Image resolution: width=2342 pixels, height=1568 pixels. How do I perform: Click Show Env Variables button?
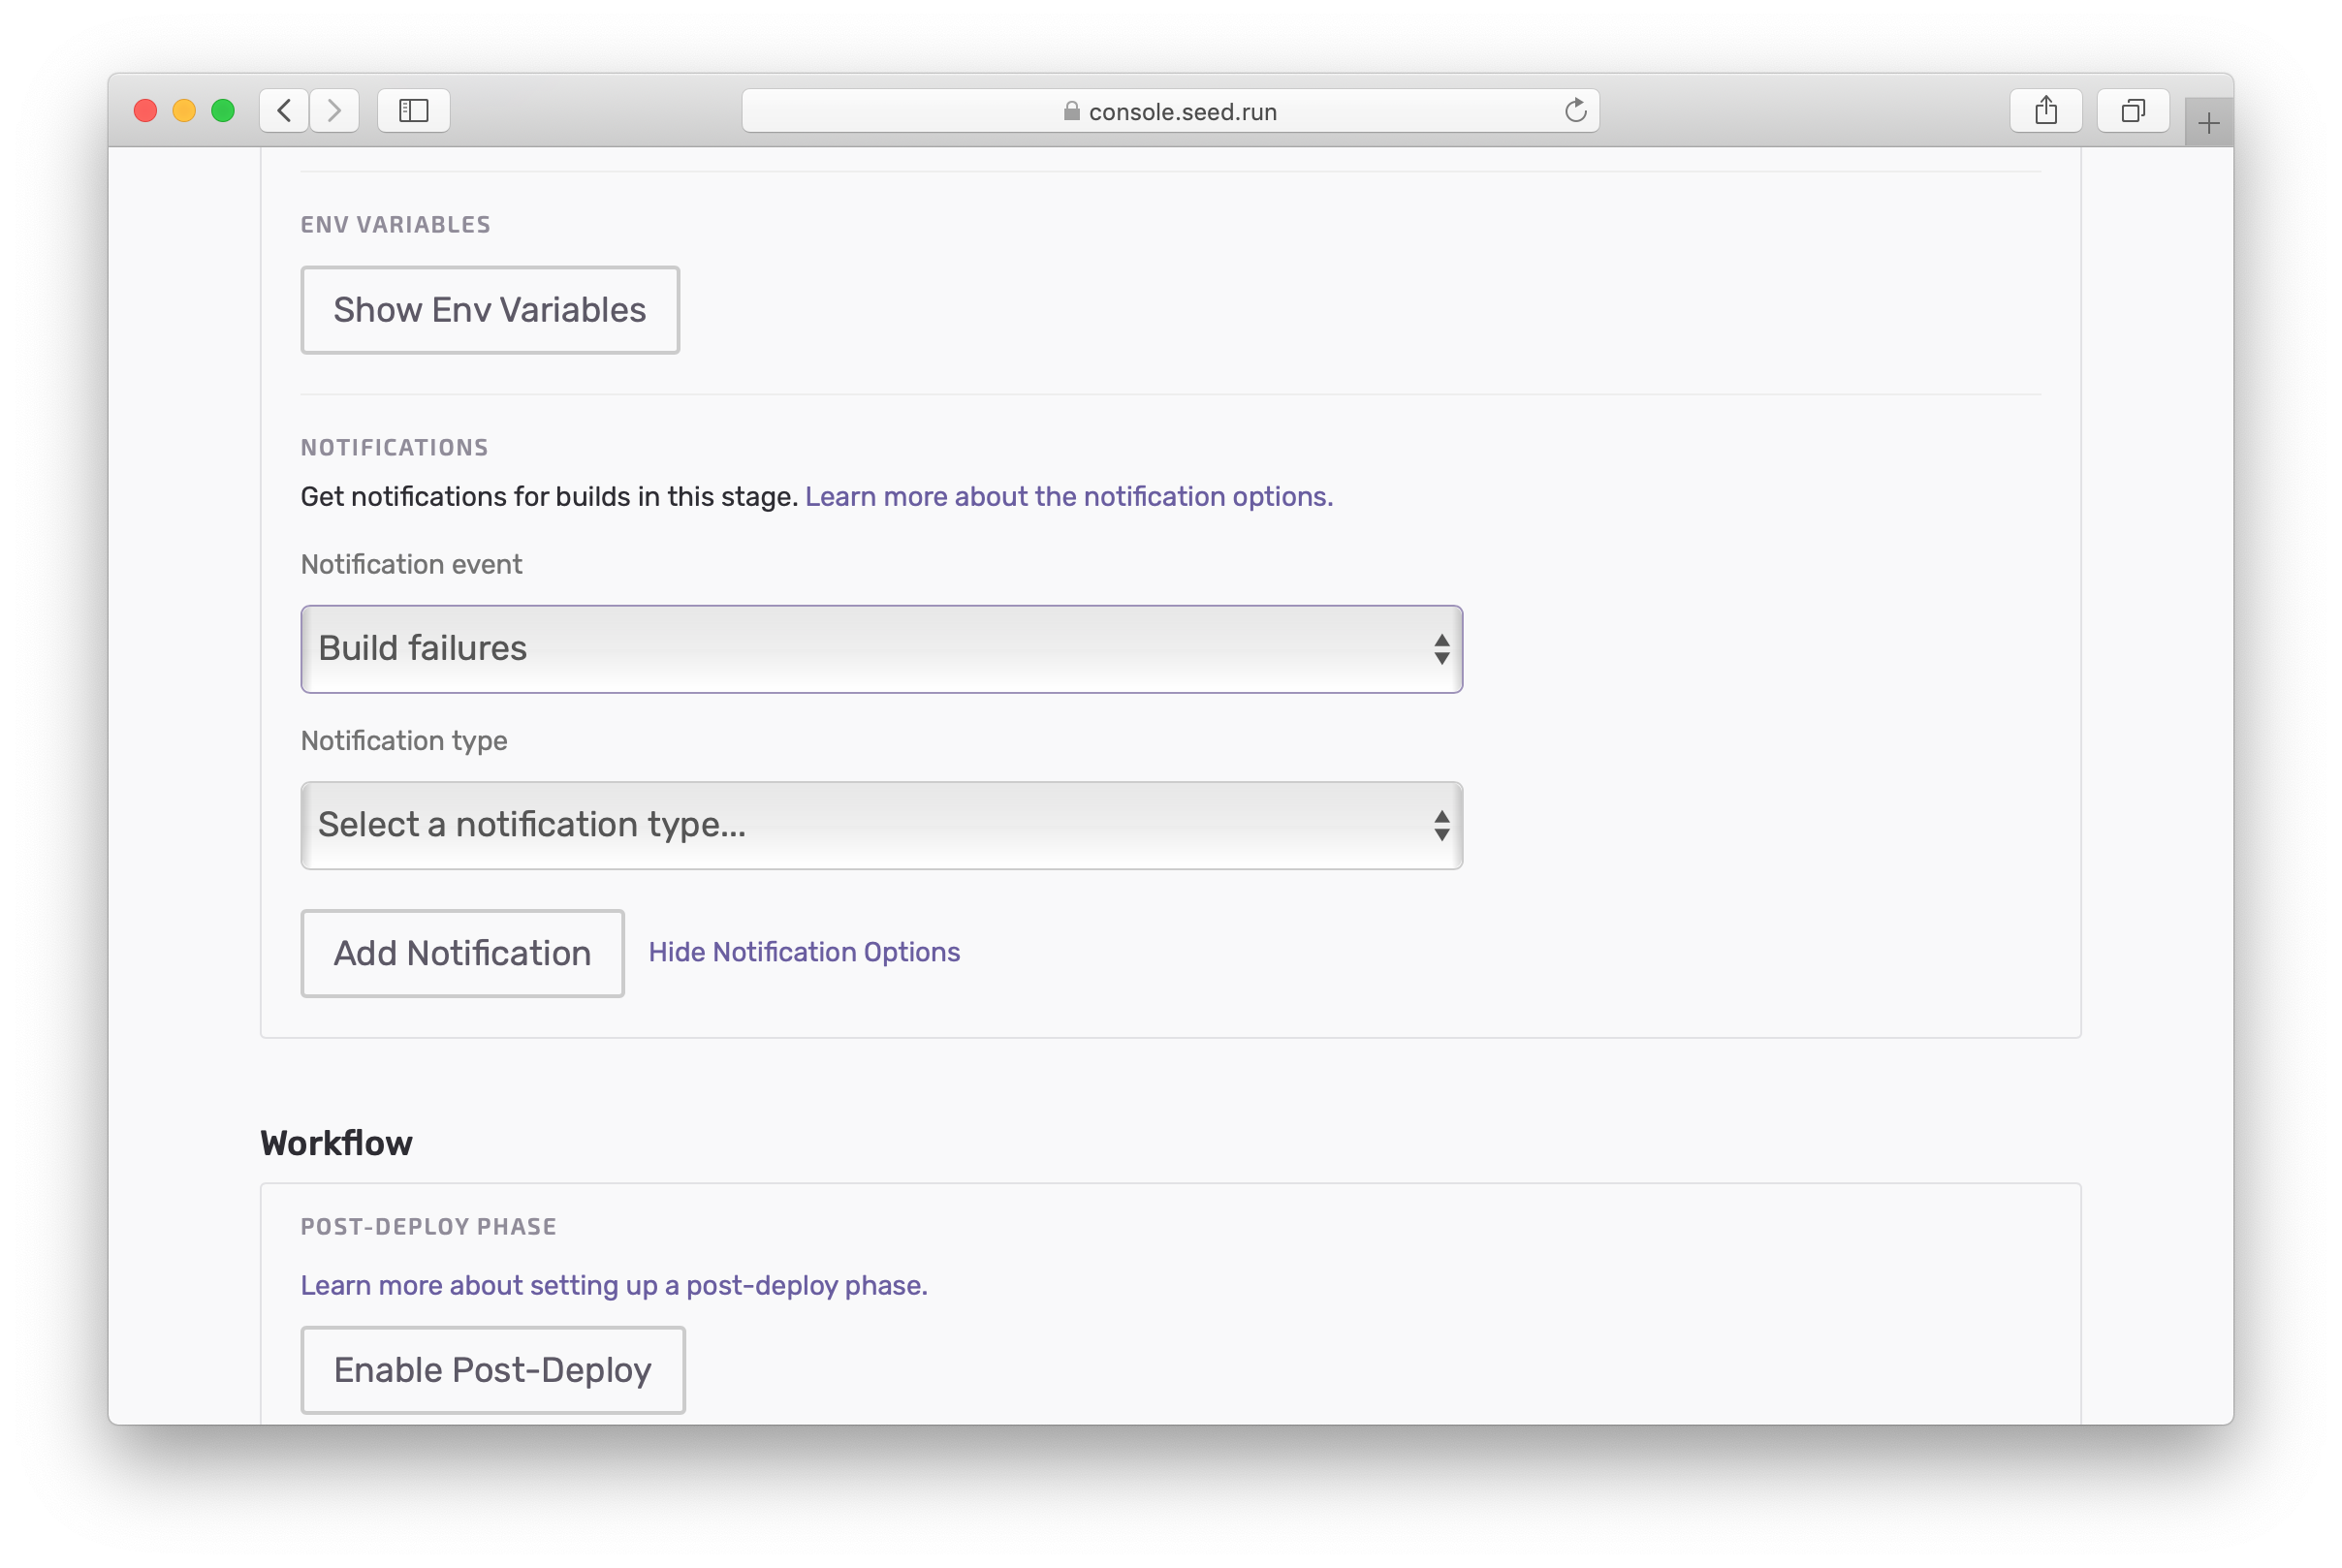point(491,308)
